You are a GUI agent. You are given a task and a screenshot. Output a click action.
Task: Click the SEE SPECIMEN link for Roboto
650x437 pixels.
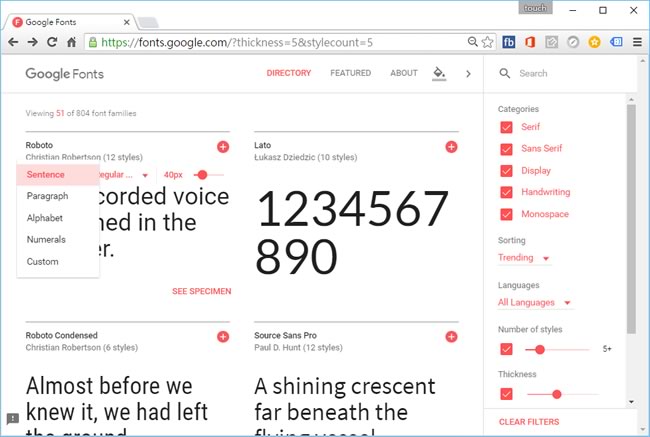pyautogui.click(x=201, y=291)
